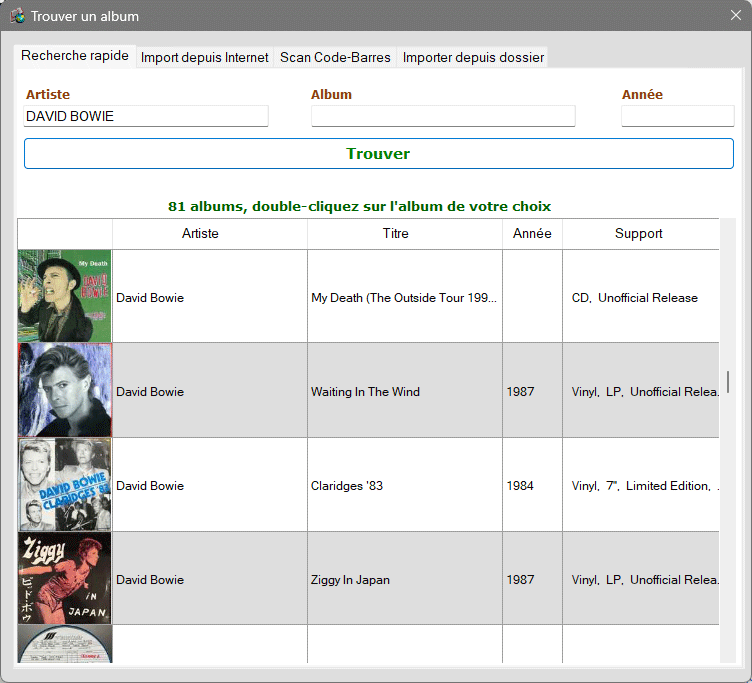The width and height of the screenshot is (752, 683).
Task: Open the Importer depuis dossier tab
Action: [473, 58]
